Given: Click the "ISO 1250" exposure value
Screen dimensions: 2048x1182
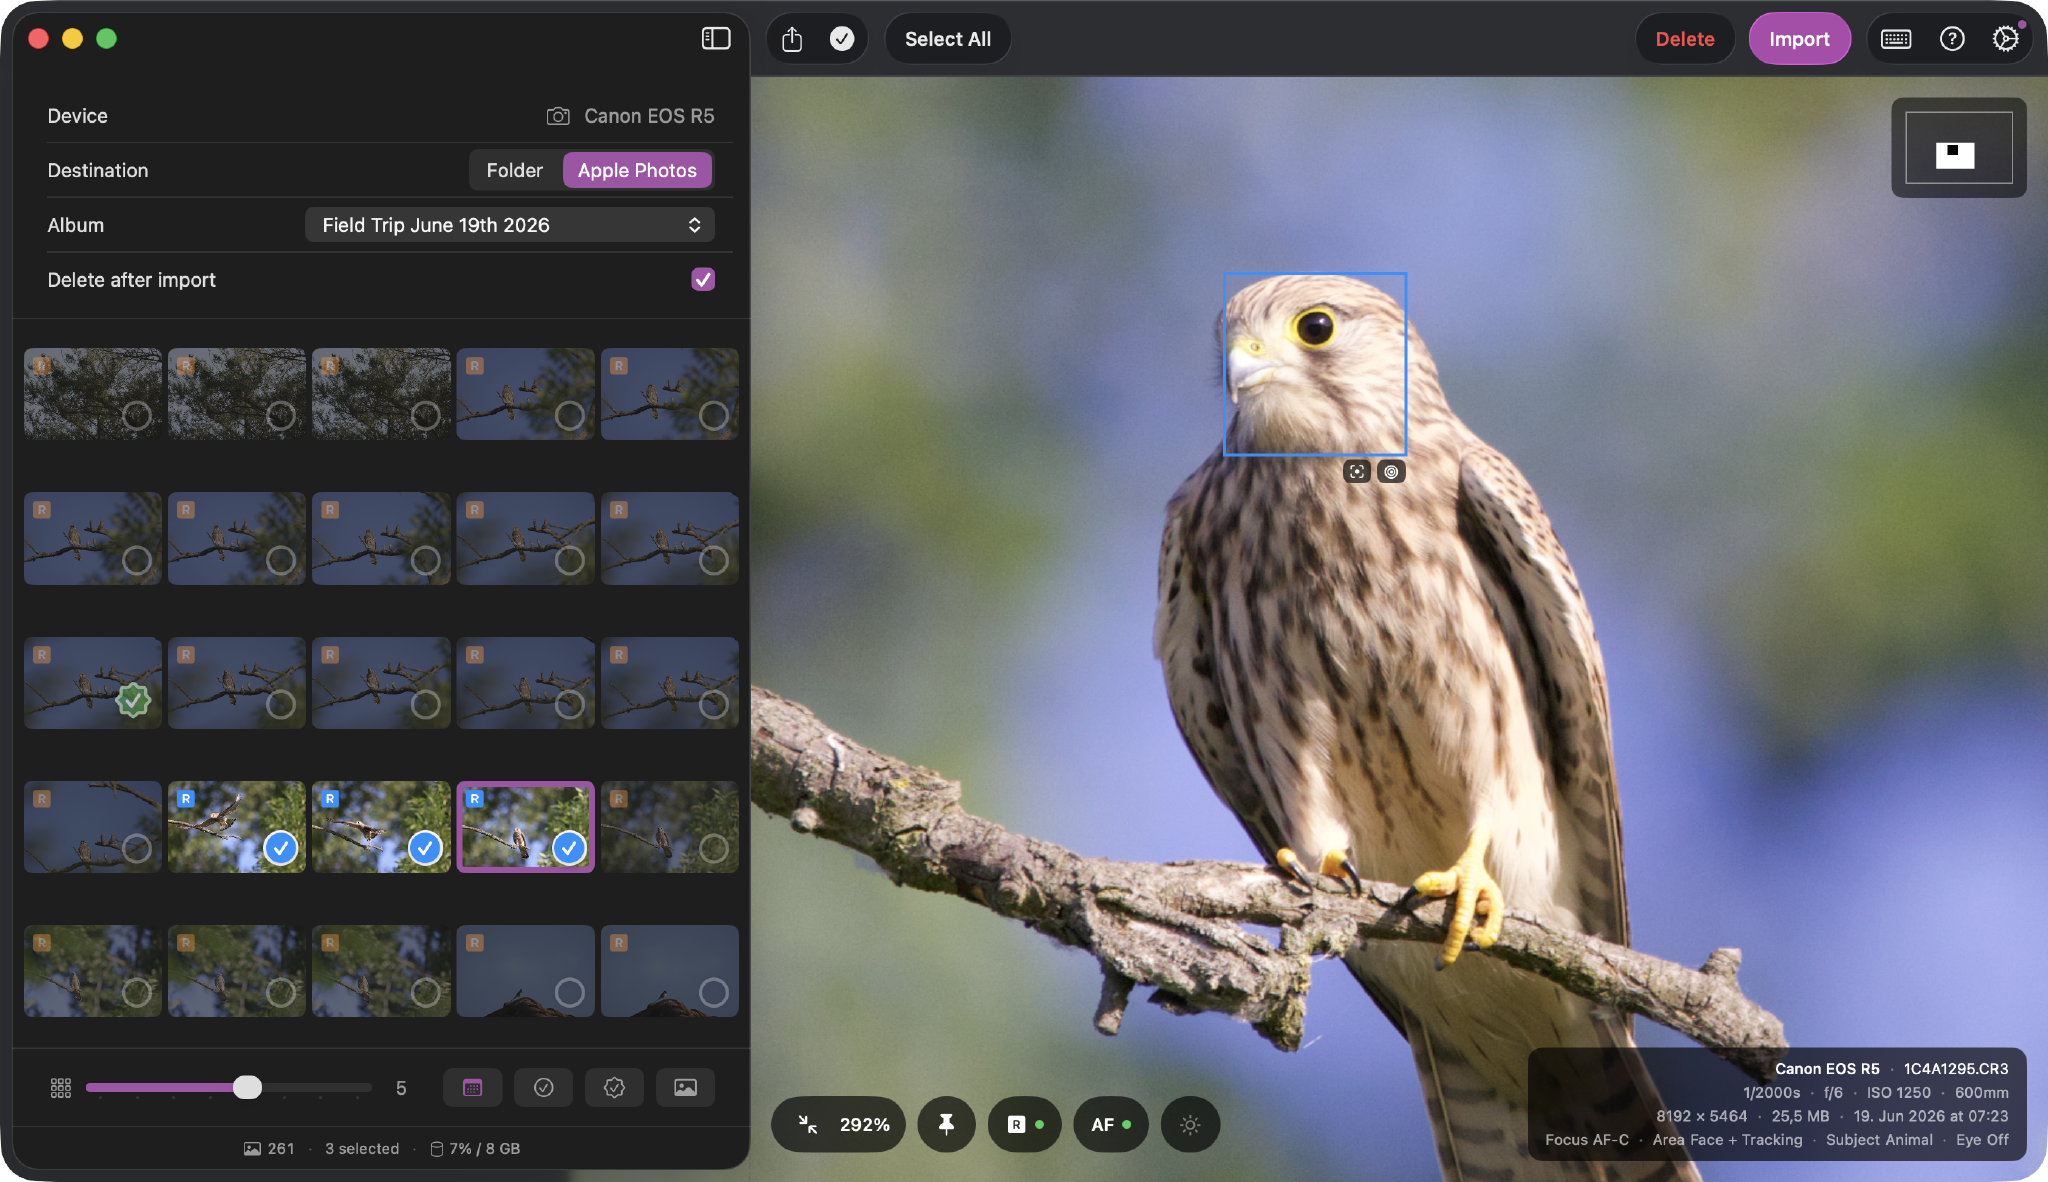Looking at the screenshot, I should point(1899,1093).
